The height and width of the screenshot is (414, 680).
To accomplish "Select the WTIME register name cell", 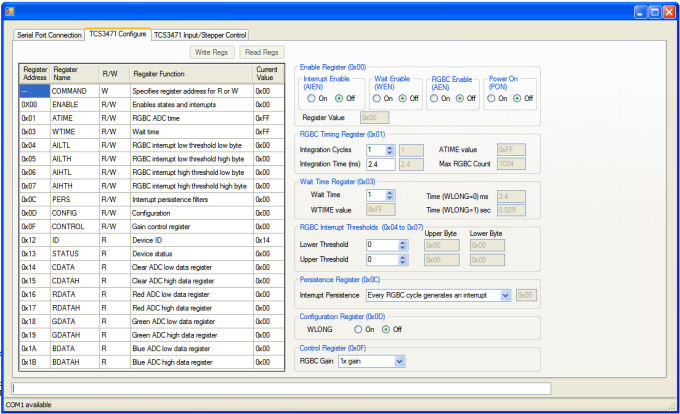I will pos(75,132).
